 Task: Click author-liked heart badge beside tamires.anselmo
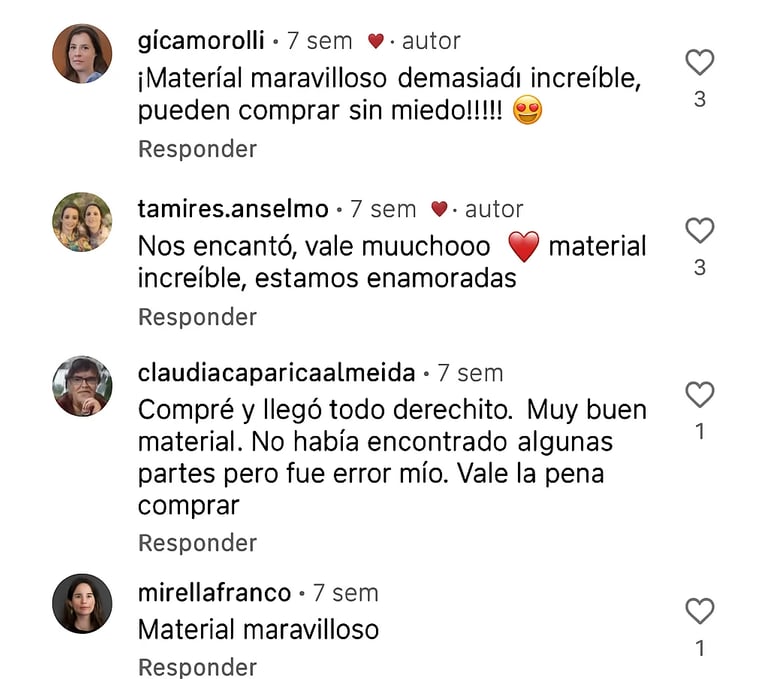pos(439,209)
